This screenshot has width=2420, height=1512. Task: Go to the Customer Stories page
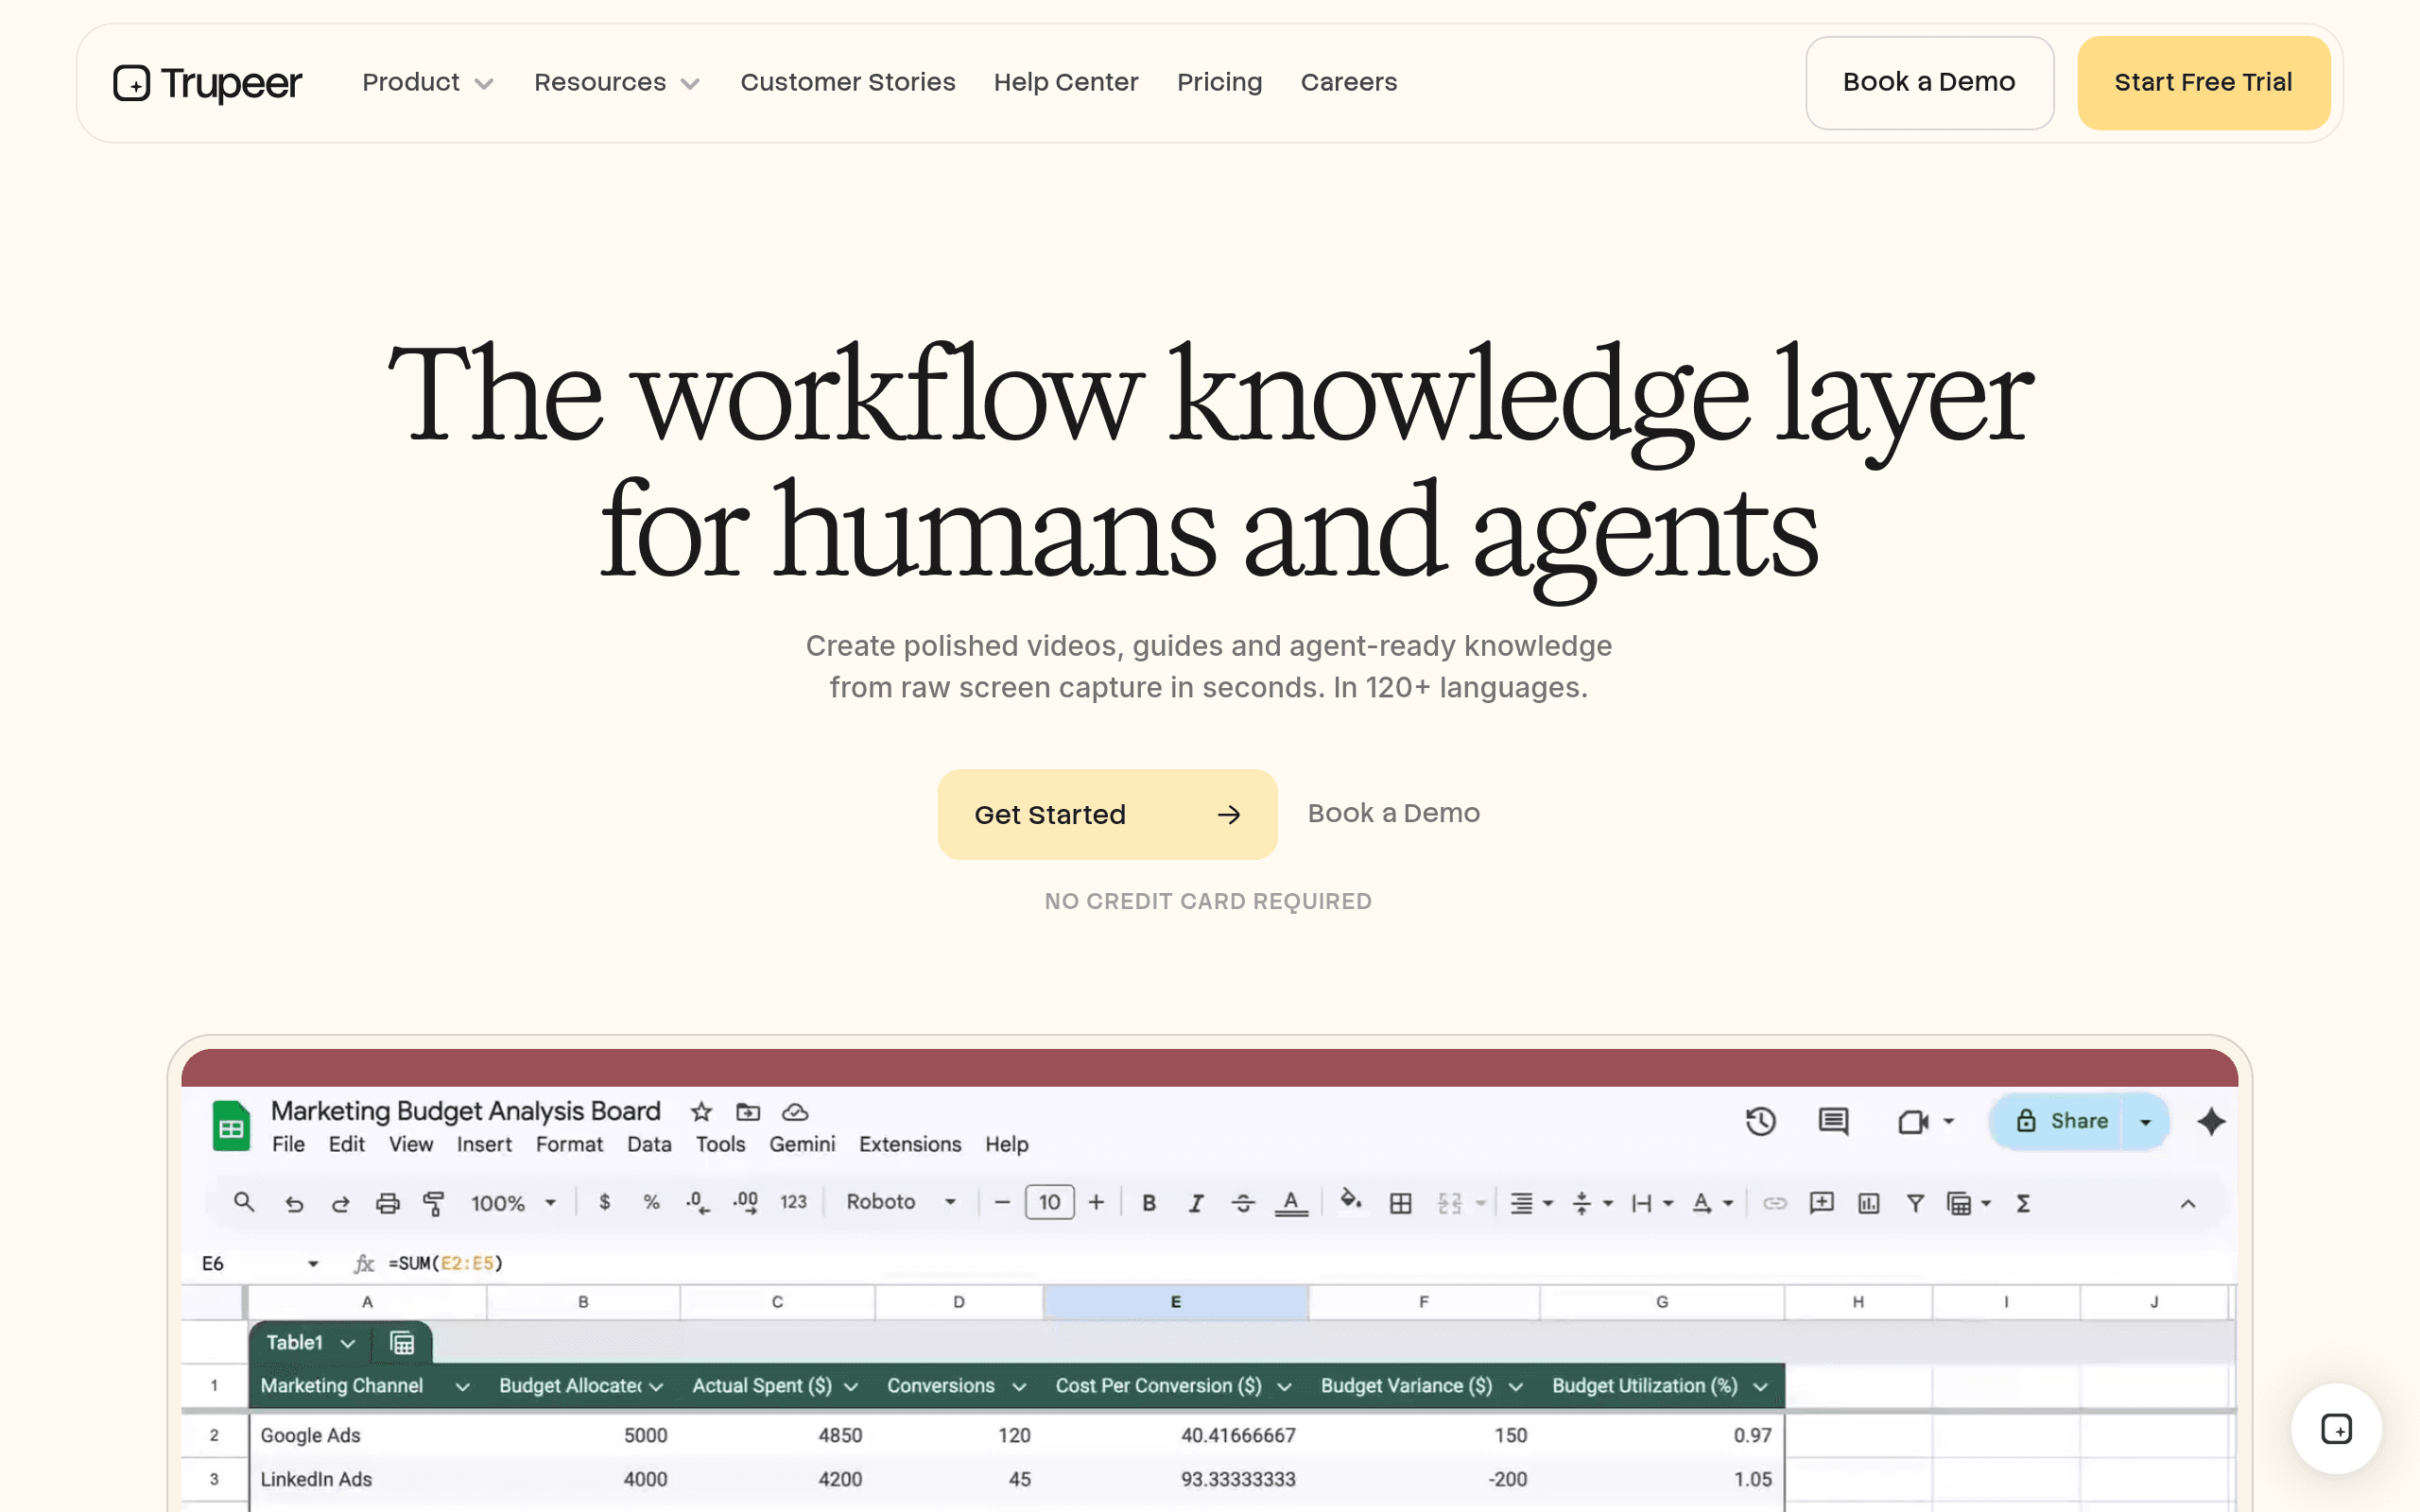[847, 82]
